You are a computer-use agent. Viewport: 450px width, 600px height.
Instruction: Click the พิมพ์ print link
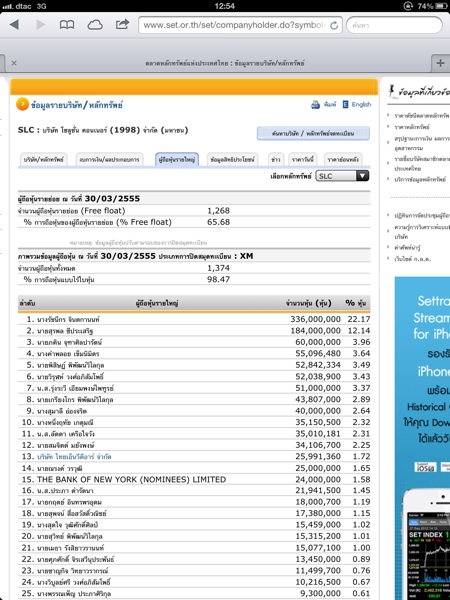tap(329, 104)
